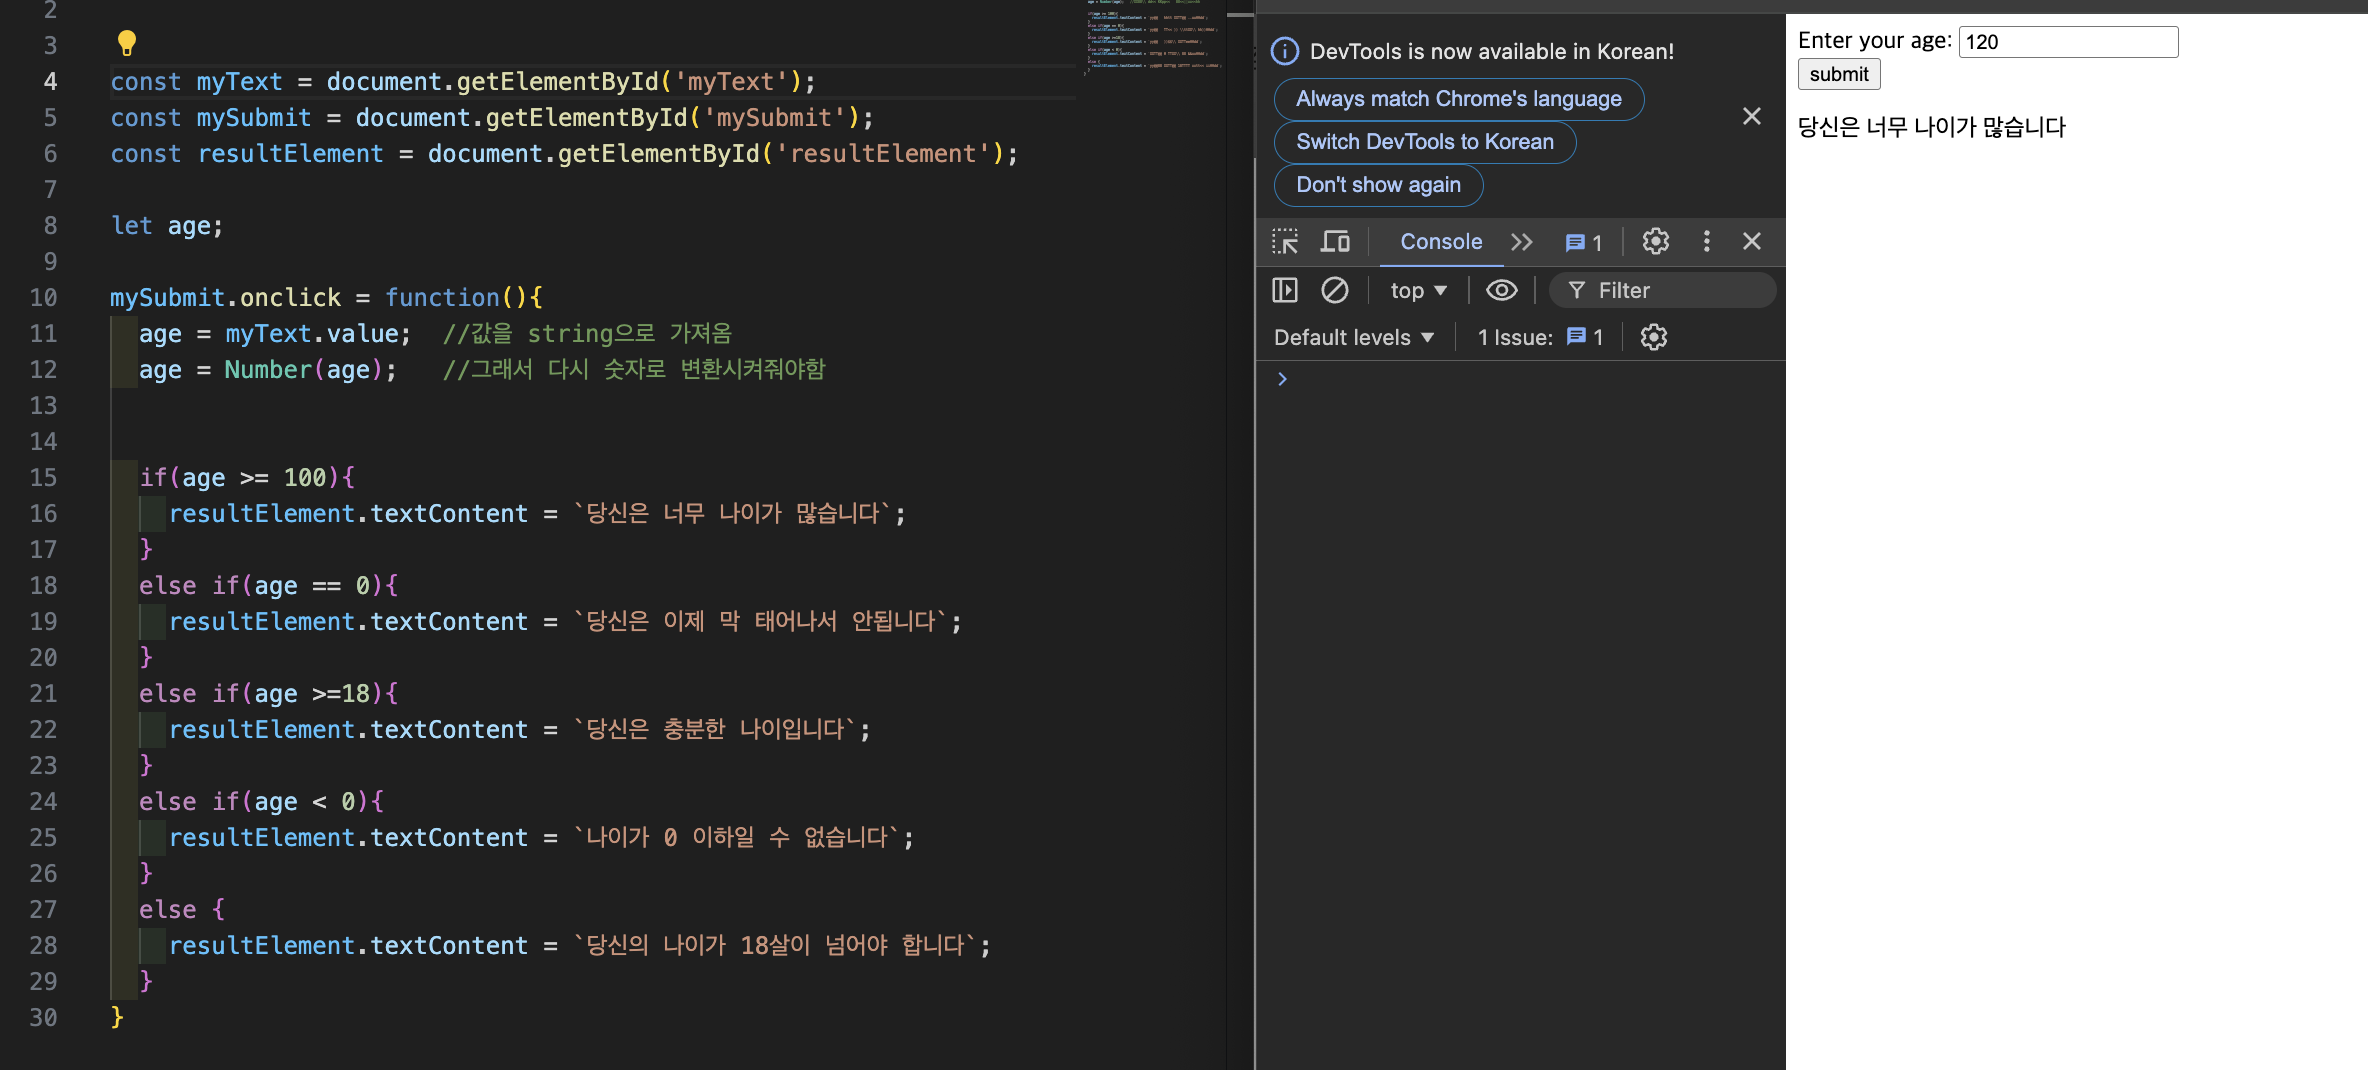Open the messages badge in the DevTools tab bar

1584,243
